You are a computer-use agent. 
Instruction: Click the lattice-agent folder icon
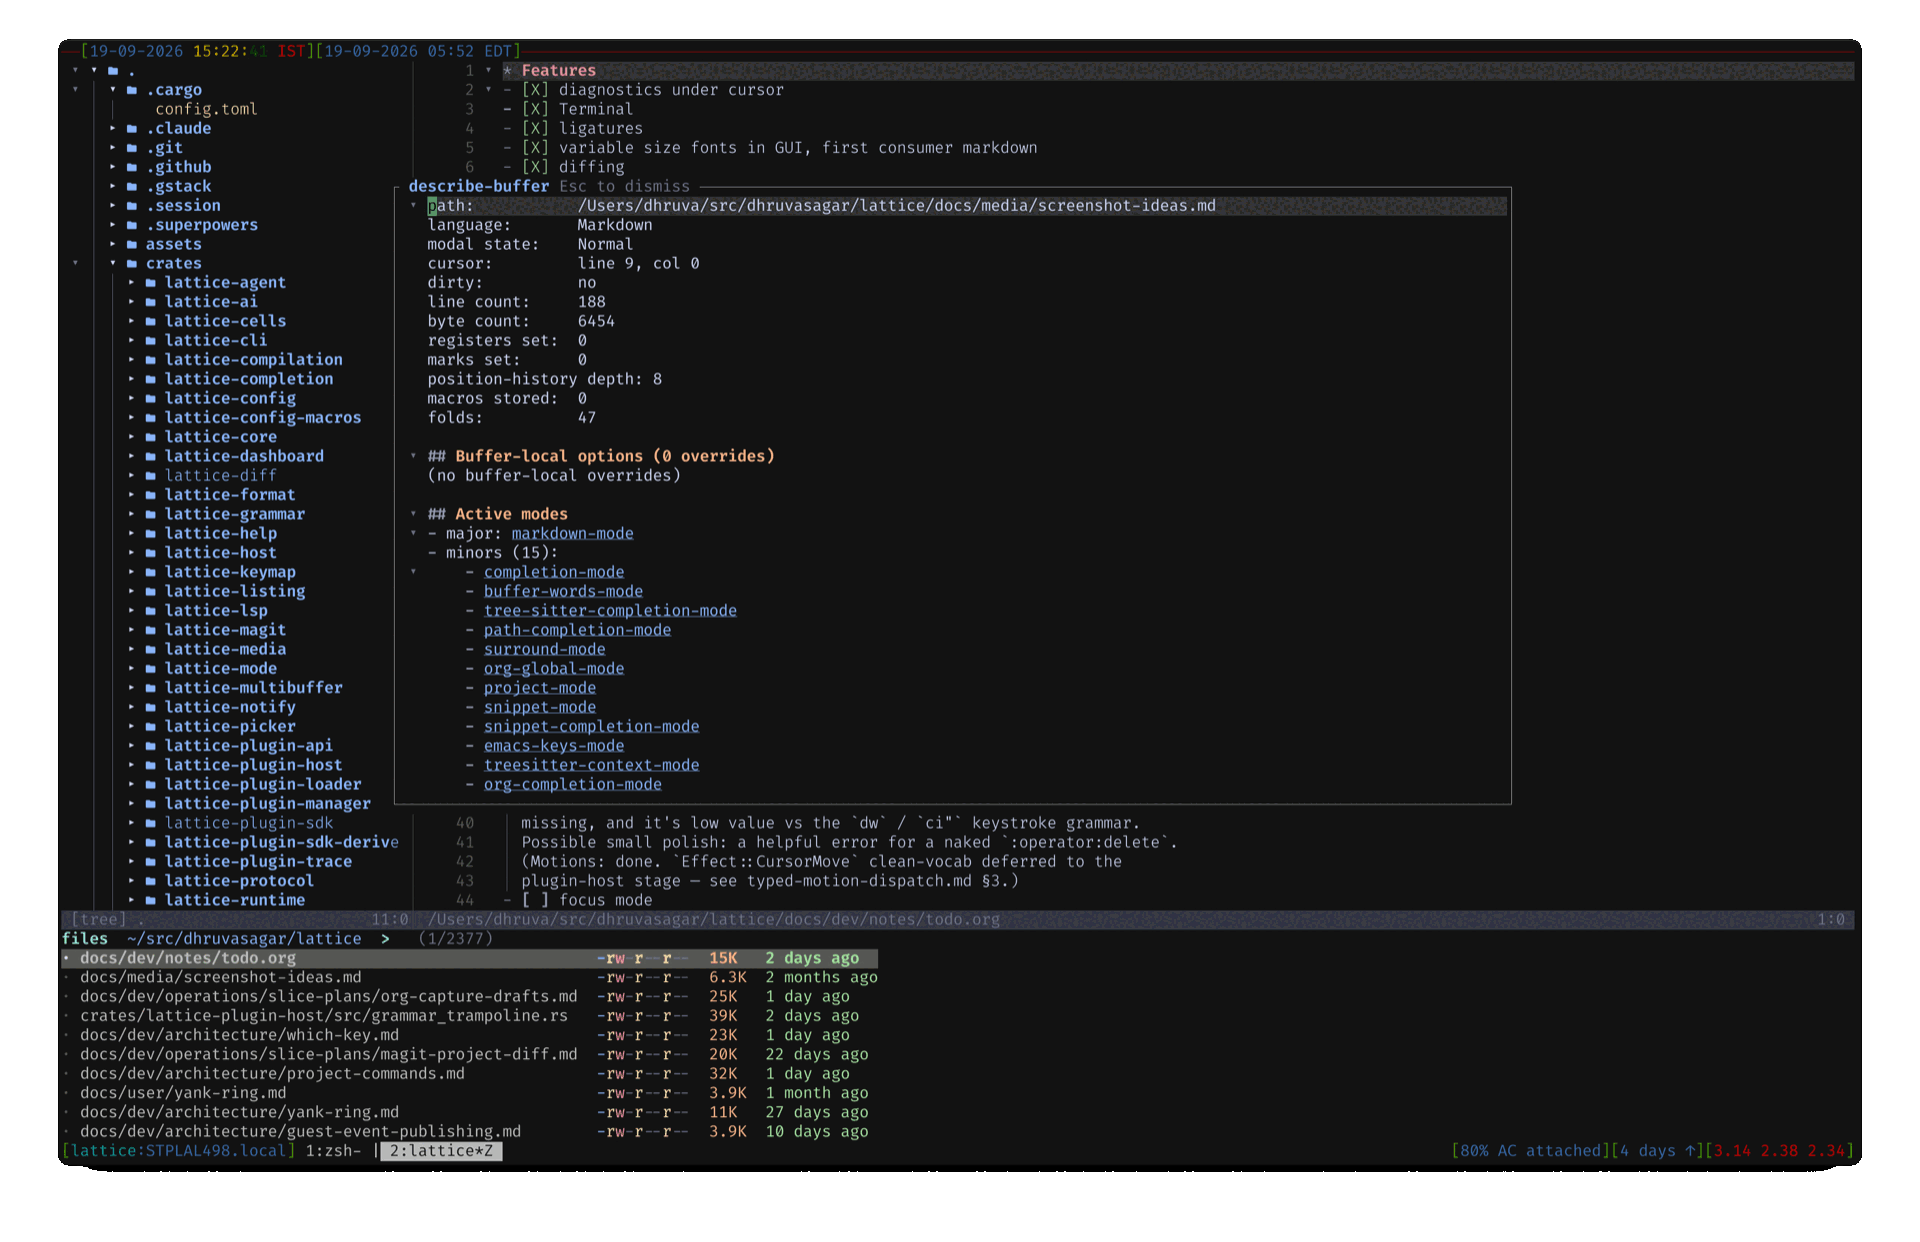(x=151, y=283)
